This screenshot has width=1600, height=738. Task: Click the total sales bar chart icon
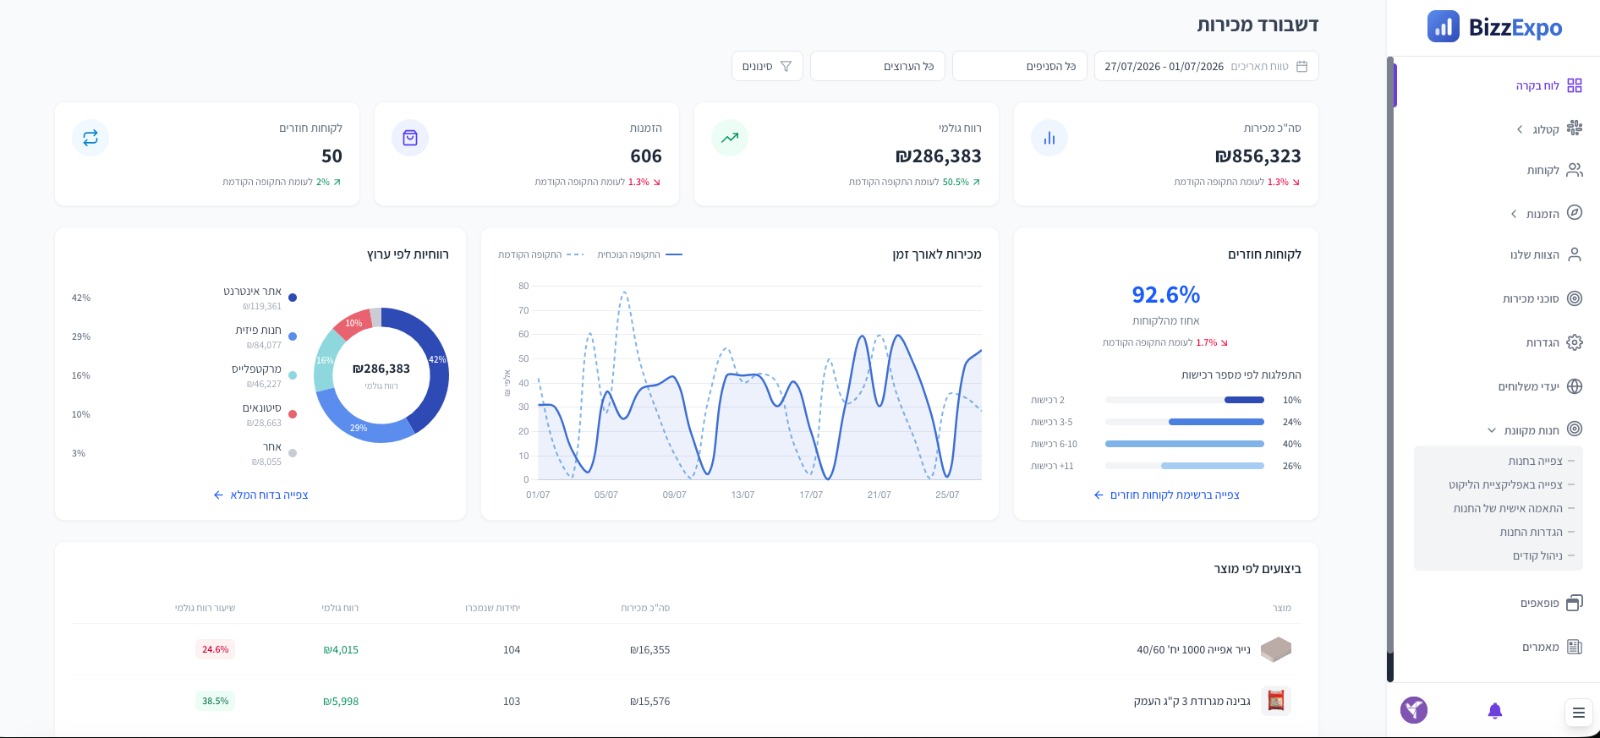coord(1049,138)
